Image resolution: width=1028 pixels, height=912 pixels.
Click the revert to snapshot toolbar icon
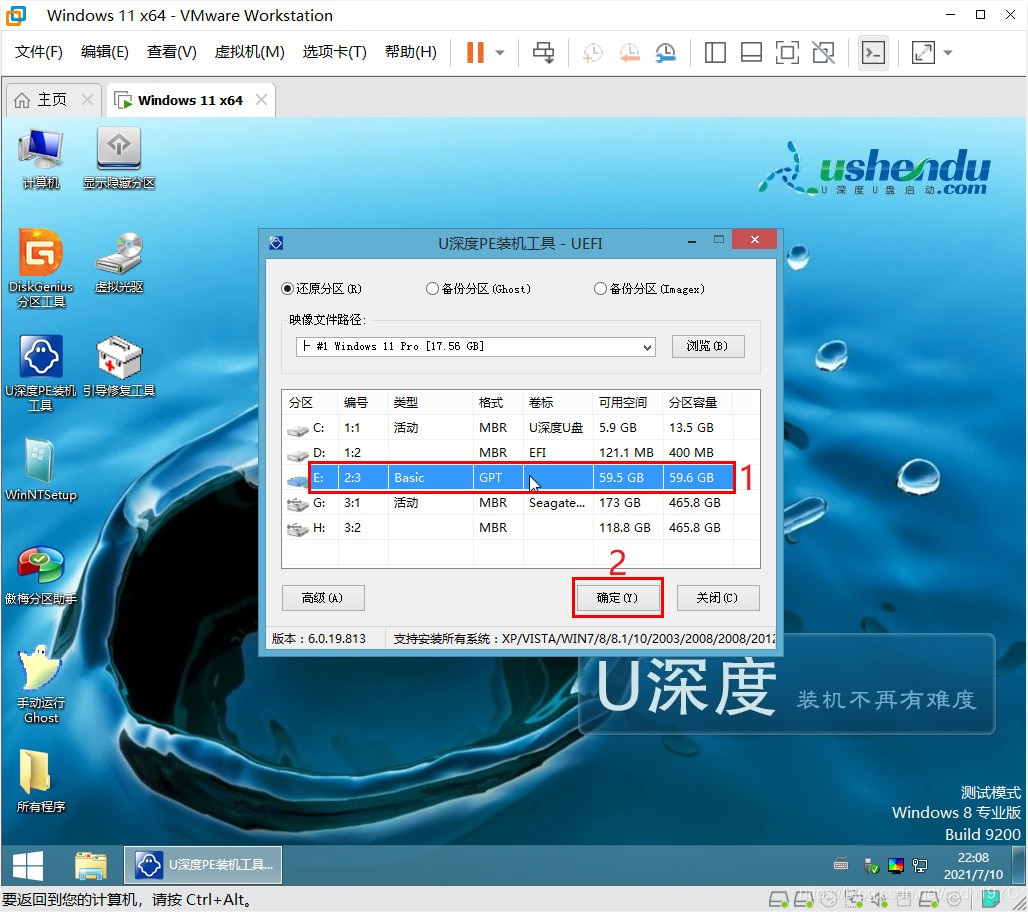click(x=629, y=52)
